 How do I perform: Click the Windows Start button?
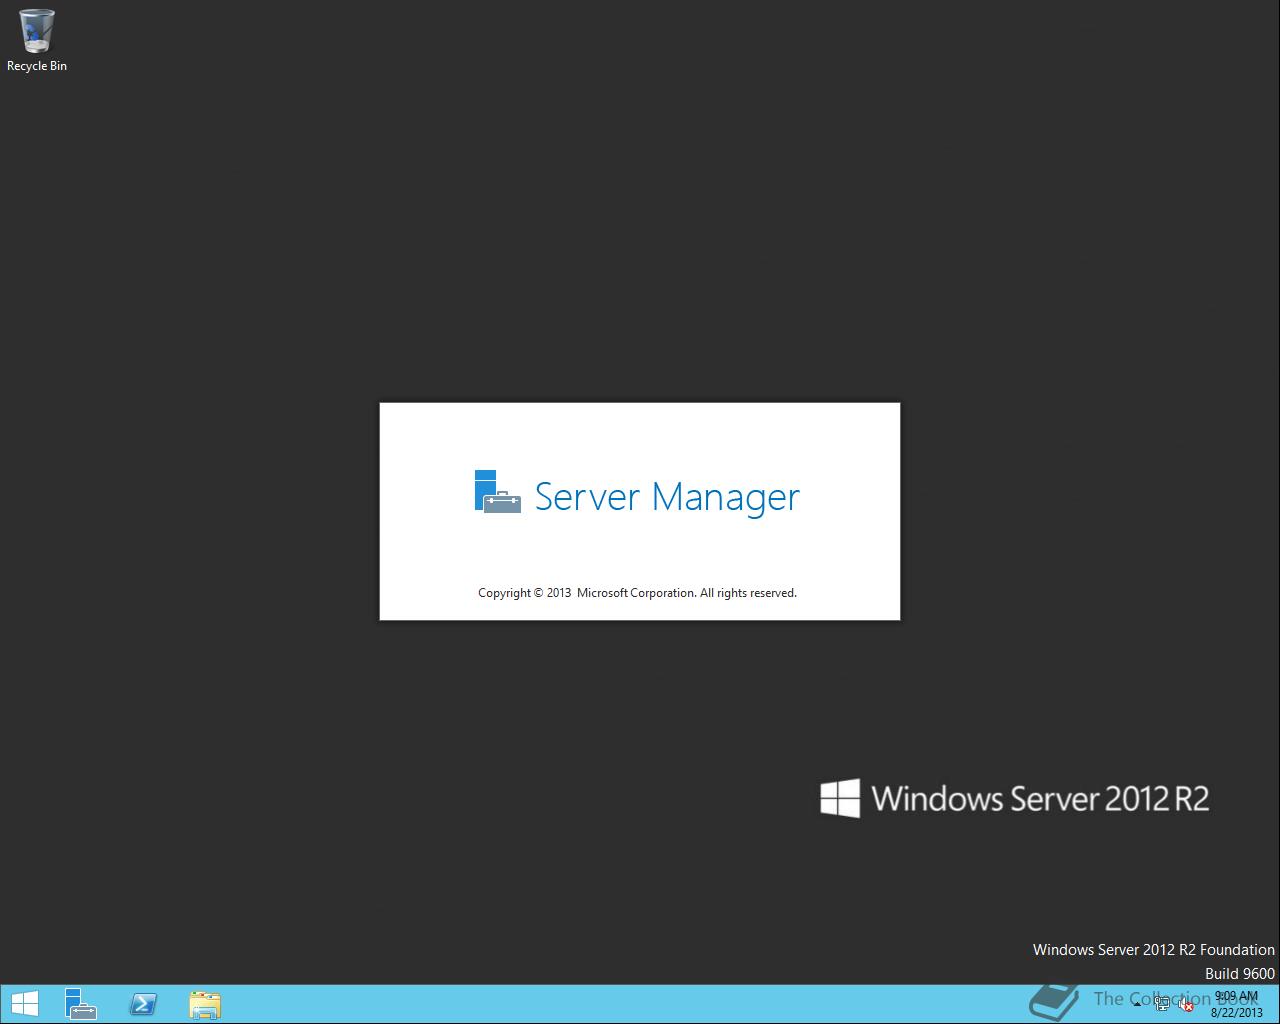point(25,1004)
